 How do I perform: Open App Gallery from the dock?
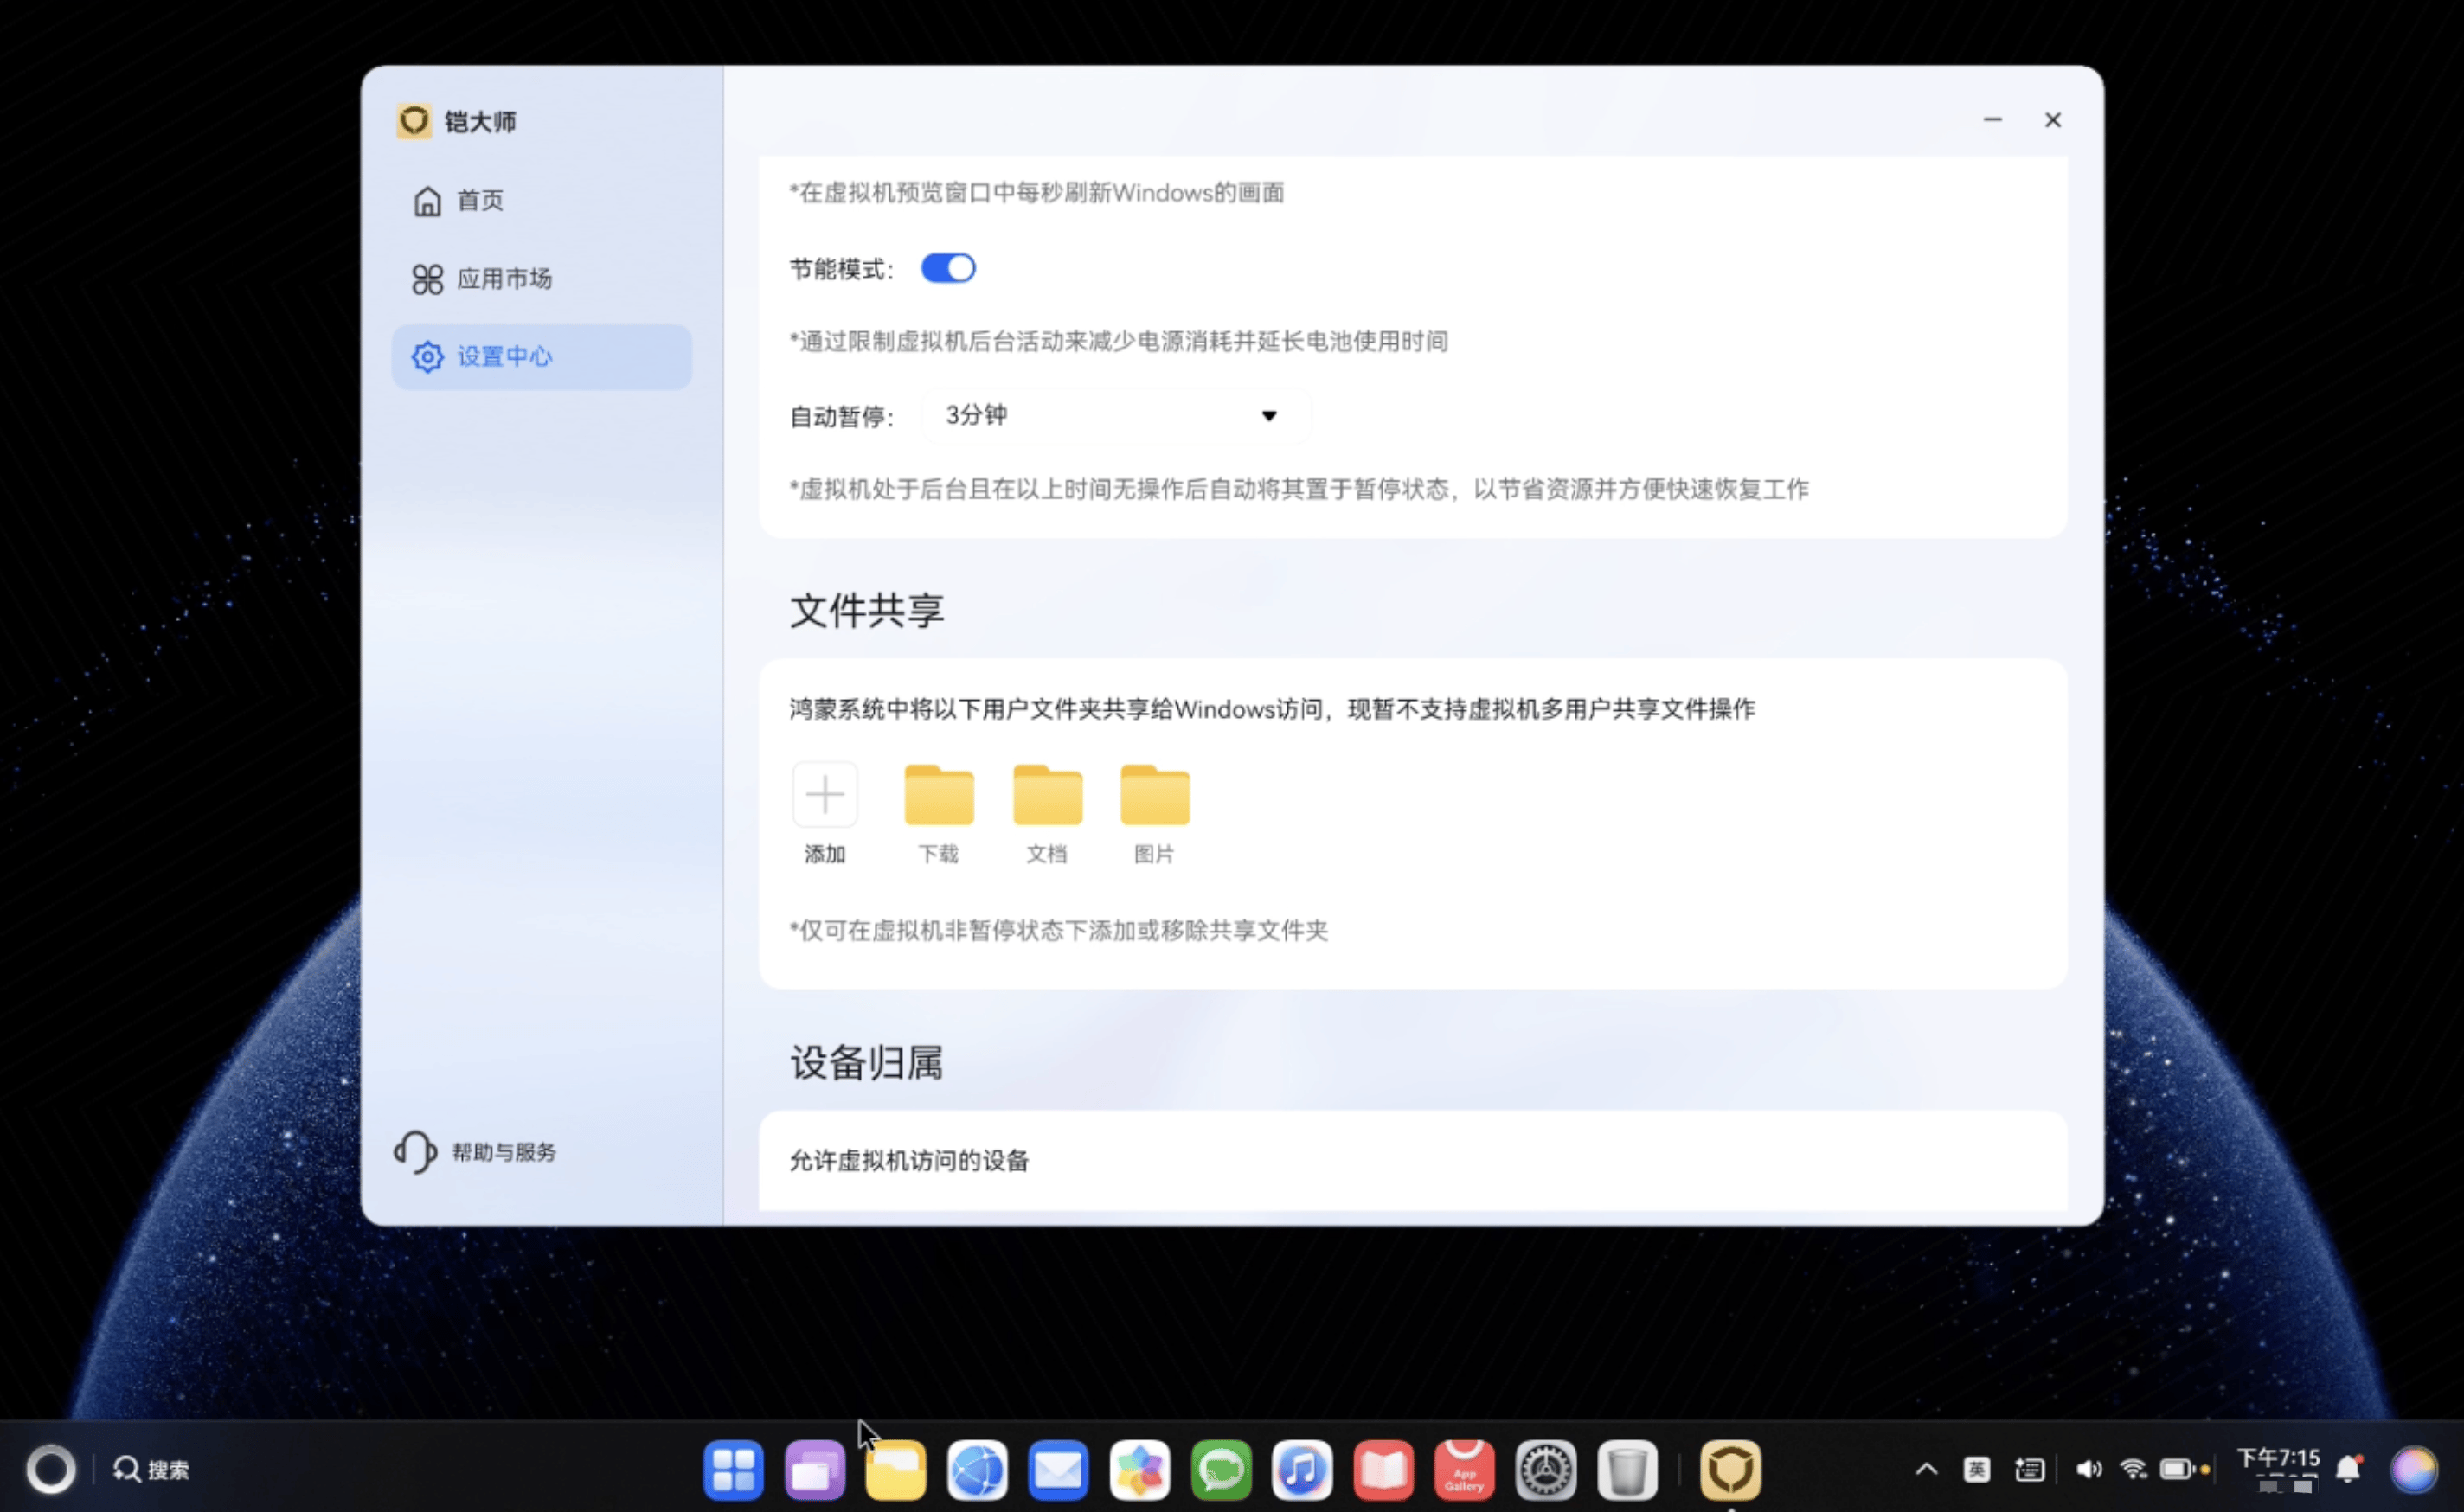click(x=1464, y=1469)
